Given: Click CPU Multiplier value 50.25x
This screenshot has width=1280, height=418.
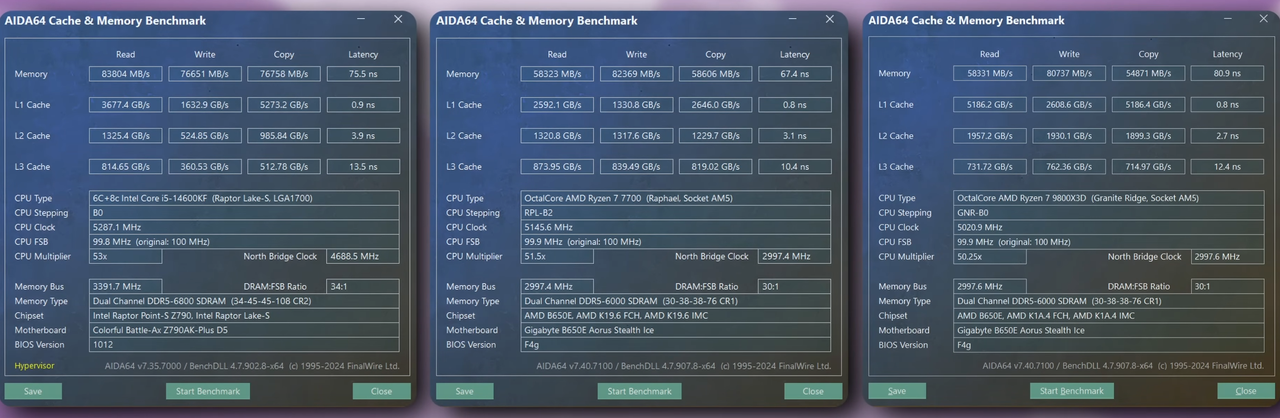Looking at the screenshot, I should (x=989, y=256).
